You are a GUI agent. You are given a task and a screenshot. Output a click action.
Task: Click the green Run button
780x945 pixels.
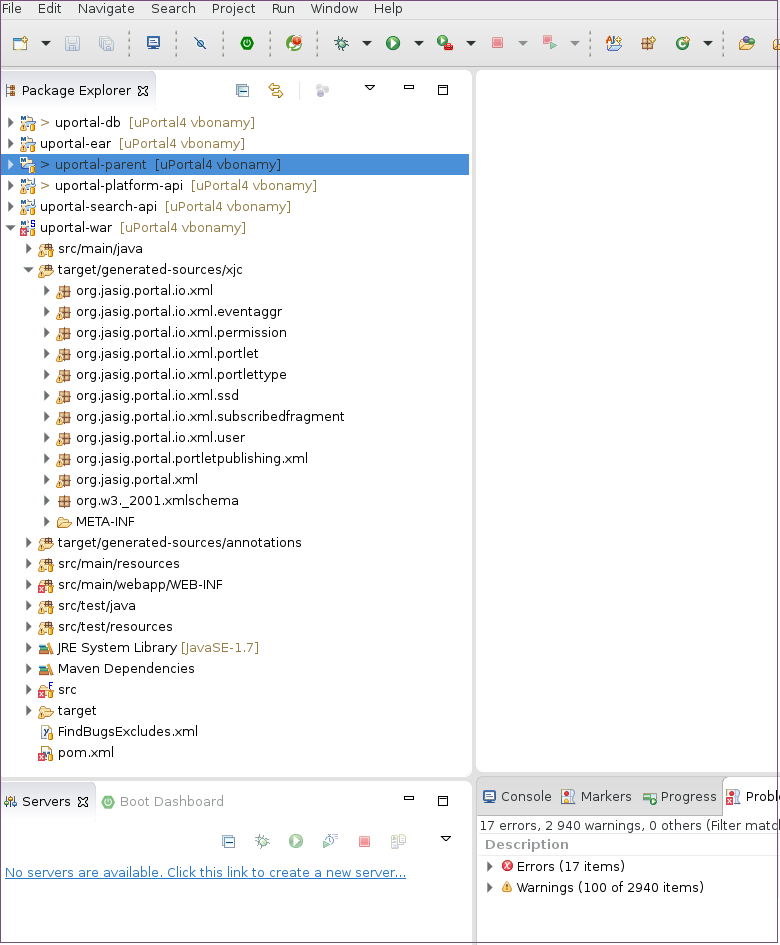click(x=393, y=43)
